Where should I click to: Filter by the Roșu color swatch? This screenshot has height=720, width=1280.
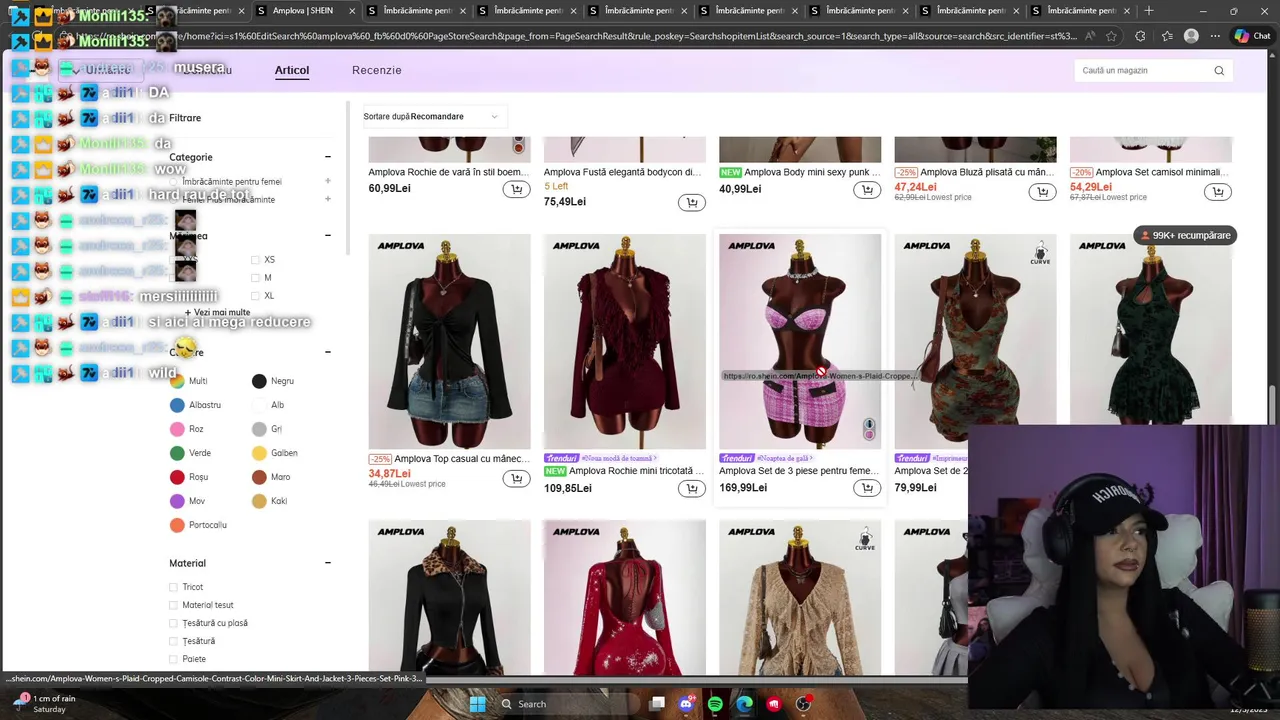click(x=177, y=477)
